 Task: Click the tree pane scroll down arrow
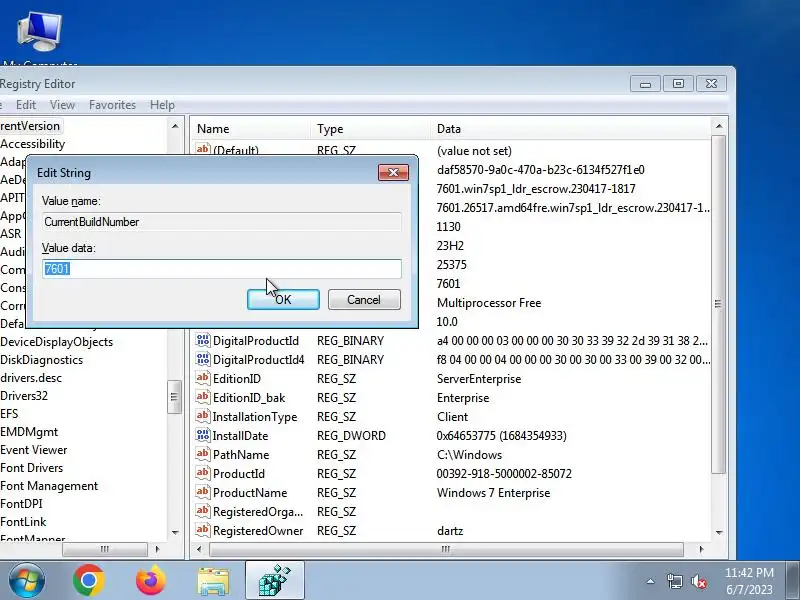point(175,532)
